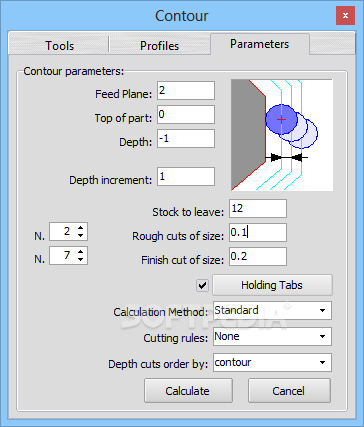Select the Parameters tab
364x427 pixels.
(260, 44)
